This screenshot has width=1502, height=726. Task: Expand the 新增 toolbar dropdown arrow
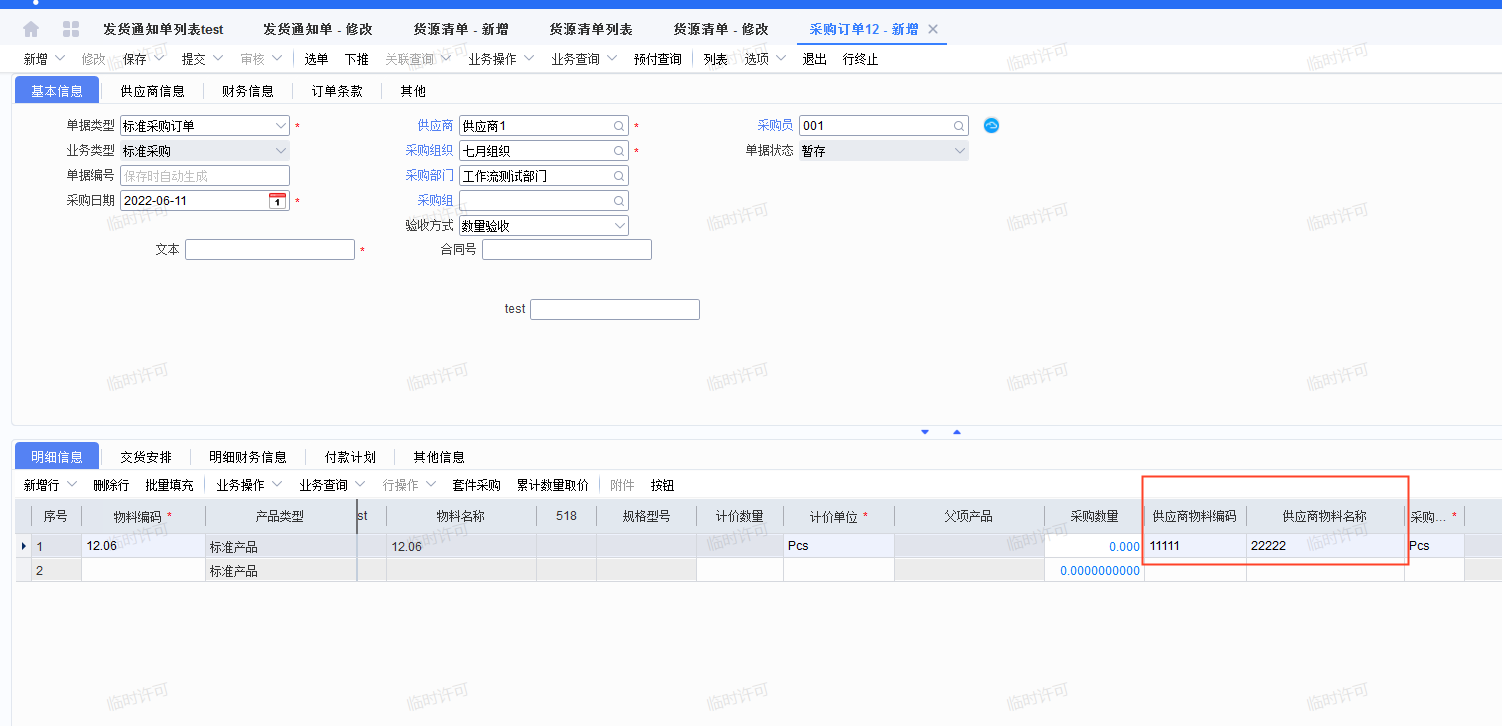(x=59, y=59)
